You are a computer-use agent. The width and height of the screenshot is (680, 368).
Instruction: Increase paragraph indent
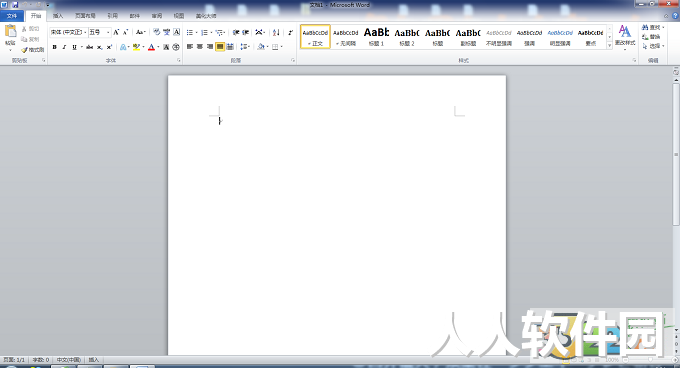pyautogui.click(x=245, y=32)
